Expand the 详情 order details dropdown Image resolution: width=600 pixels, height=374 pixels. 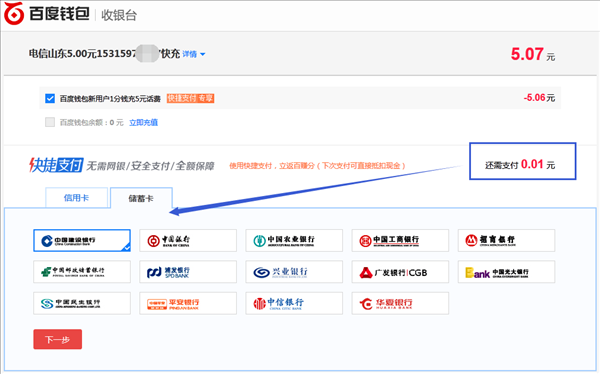(194, 54)
